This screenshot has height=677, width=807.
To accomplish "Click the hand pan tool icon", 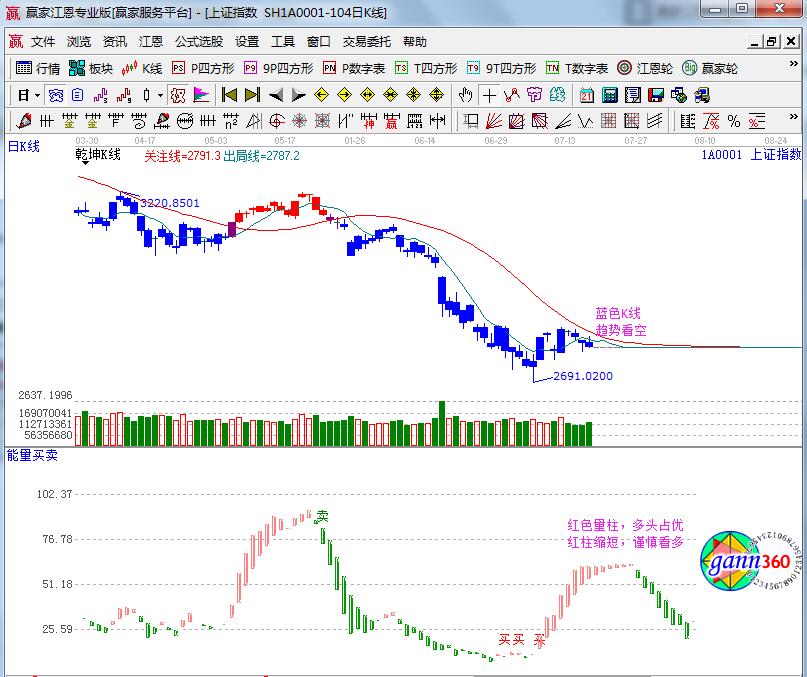I will (x=465, y=95).
